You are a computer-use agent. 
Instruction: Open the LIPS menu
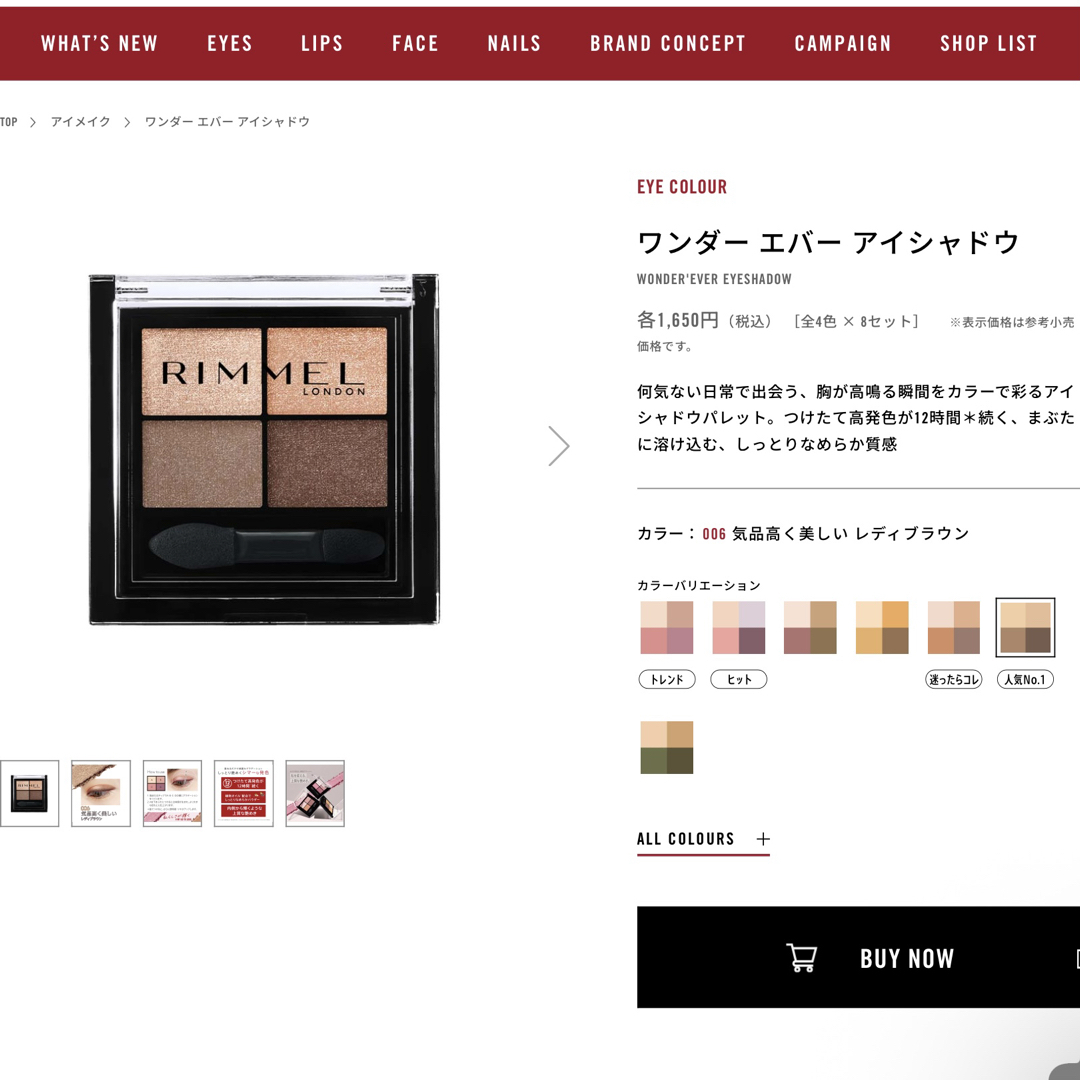point(322,43)
